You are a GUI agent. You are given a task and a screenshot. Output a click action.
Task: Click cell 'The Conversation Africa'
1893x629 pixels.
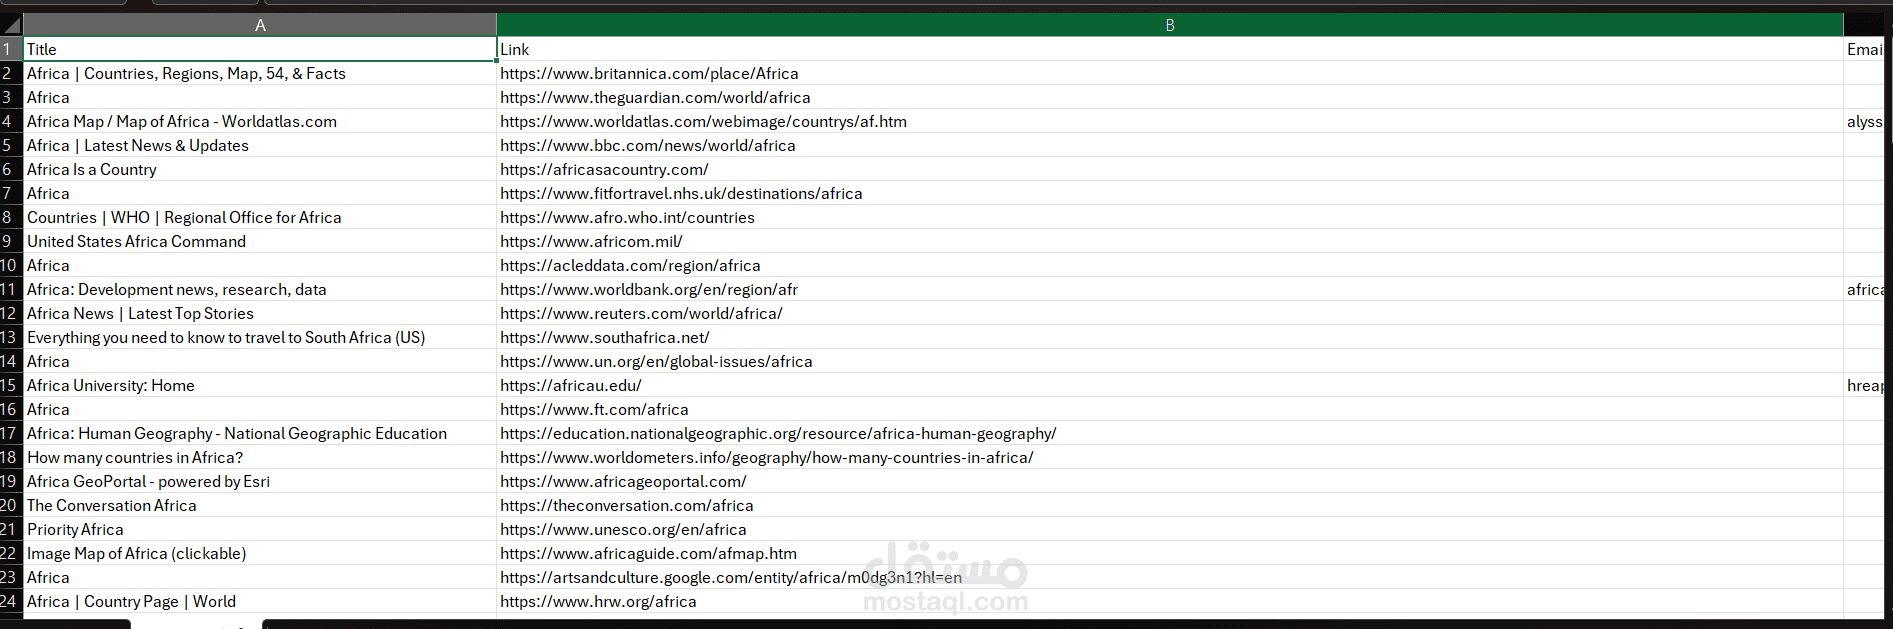(x=260, y=505)
